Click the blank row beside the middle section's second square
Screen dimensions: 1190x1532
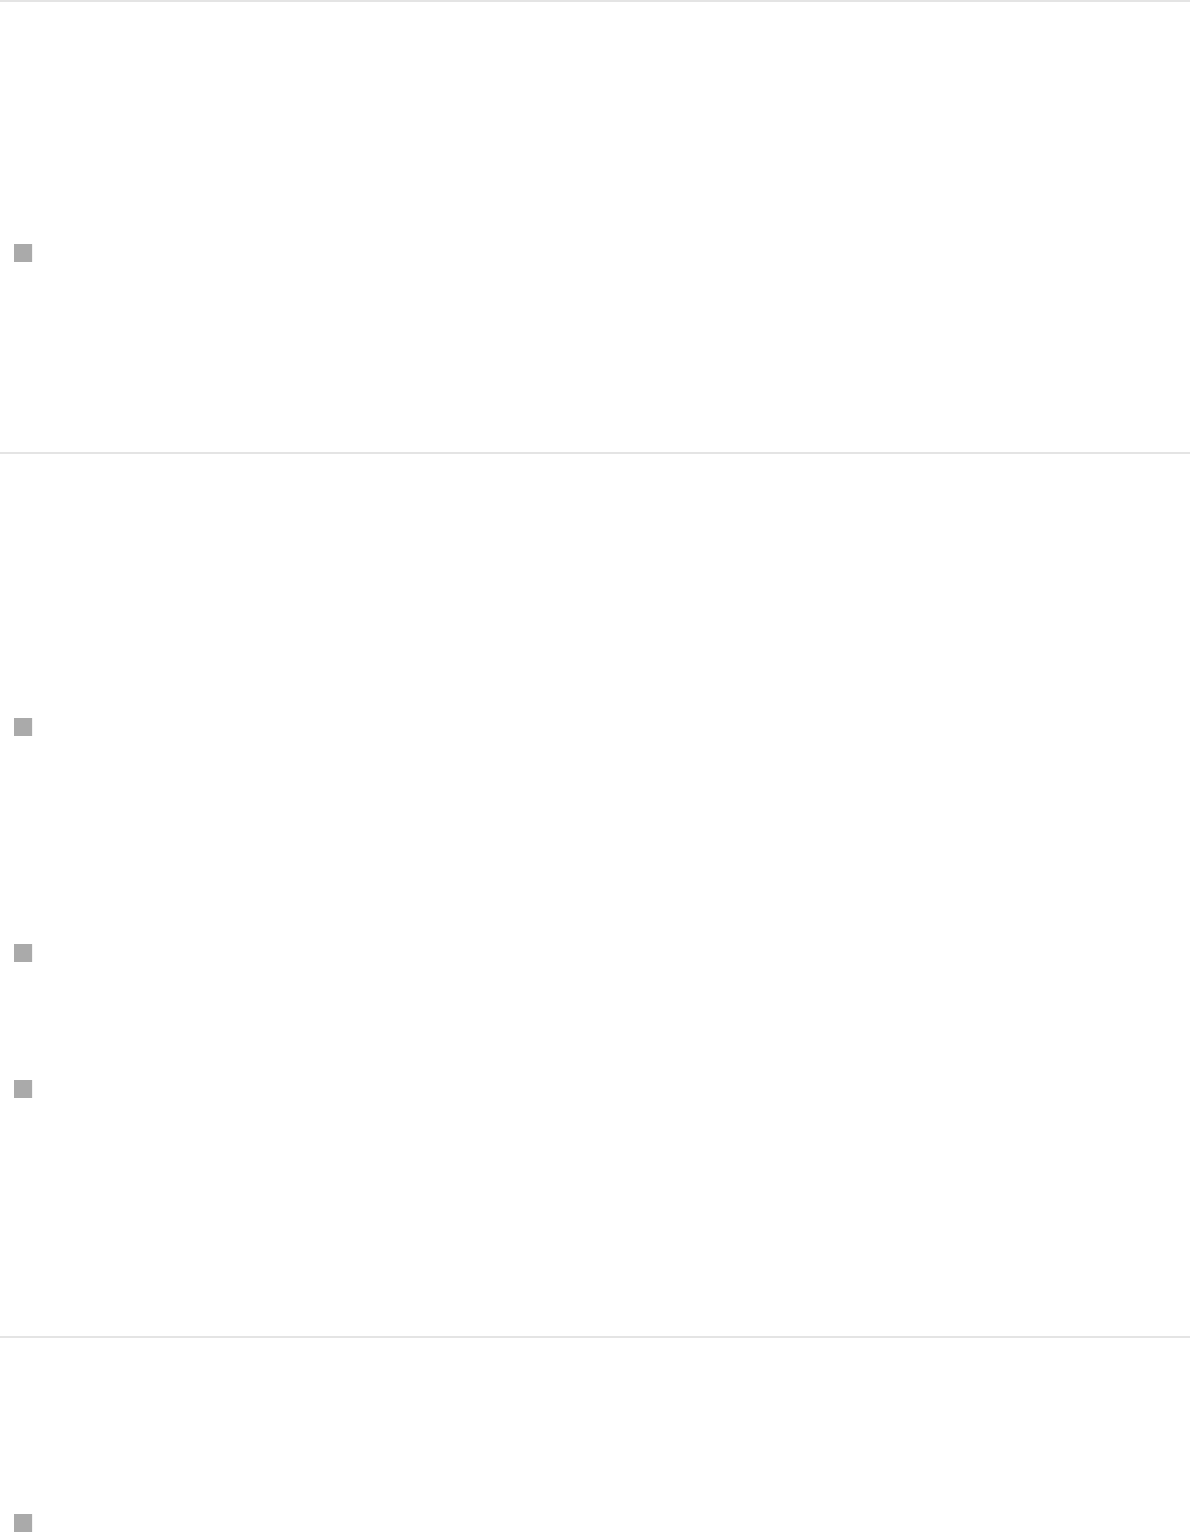click(x=611, y=953)
